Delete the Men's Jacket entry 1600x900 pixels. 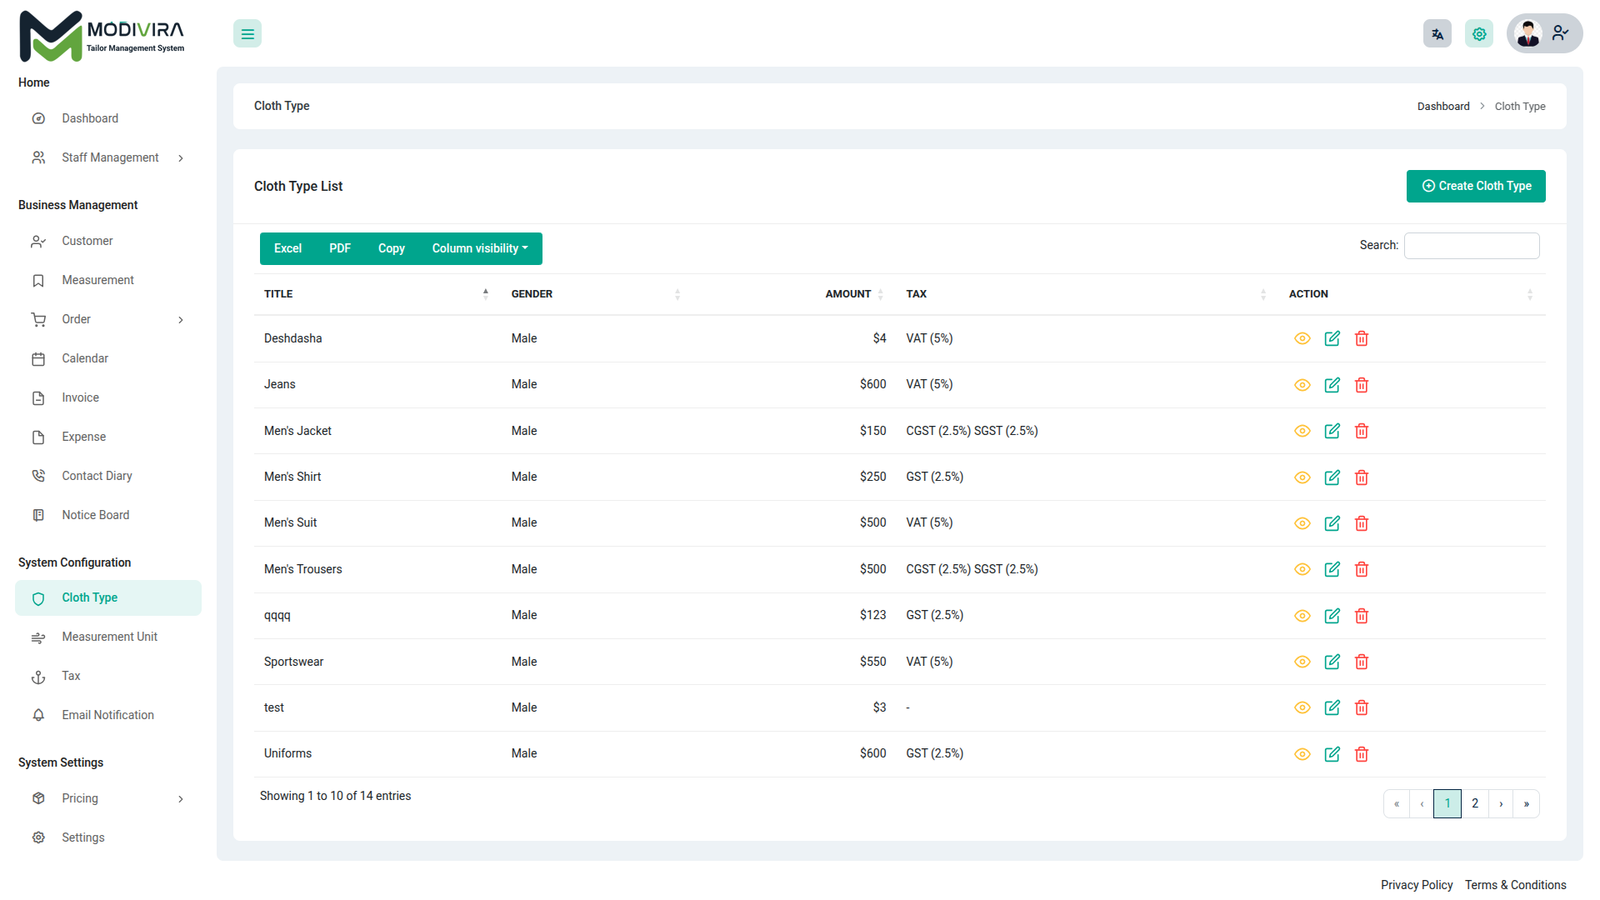tap(1361, 431)
